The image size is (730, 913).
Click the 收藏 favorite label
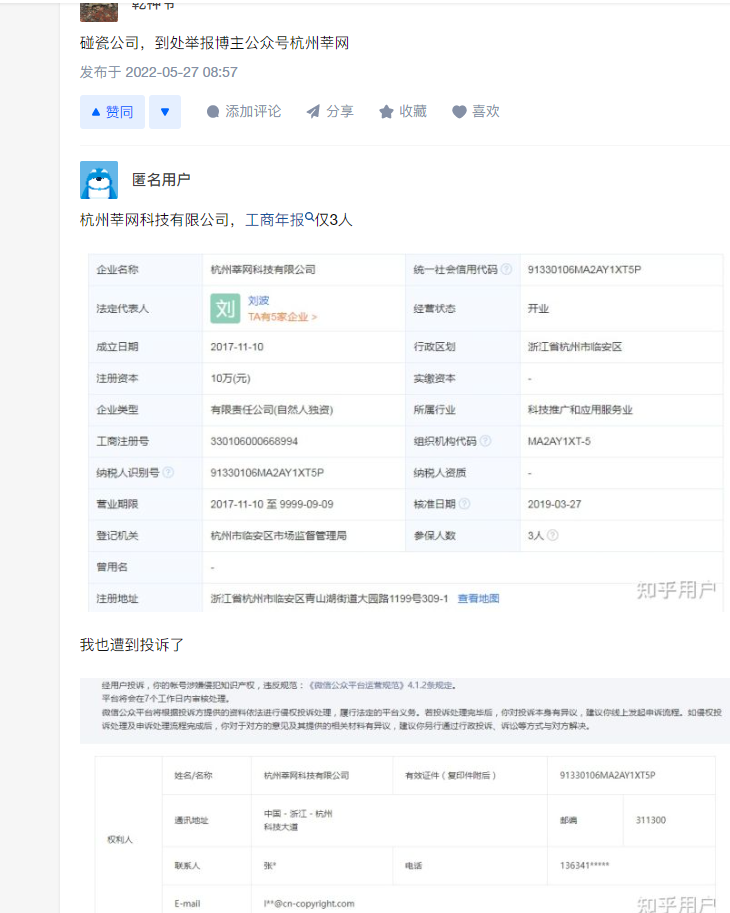(413, 111)
